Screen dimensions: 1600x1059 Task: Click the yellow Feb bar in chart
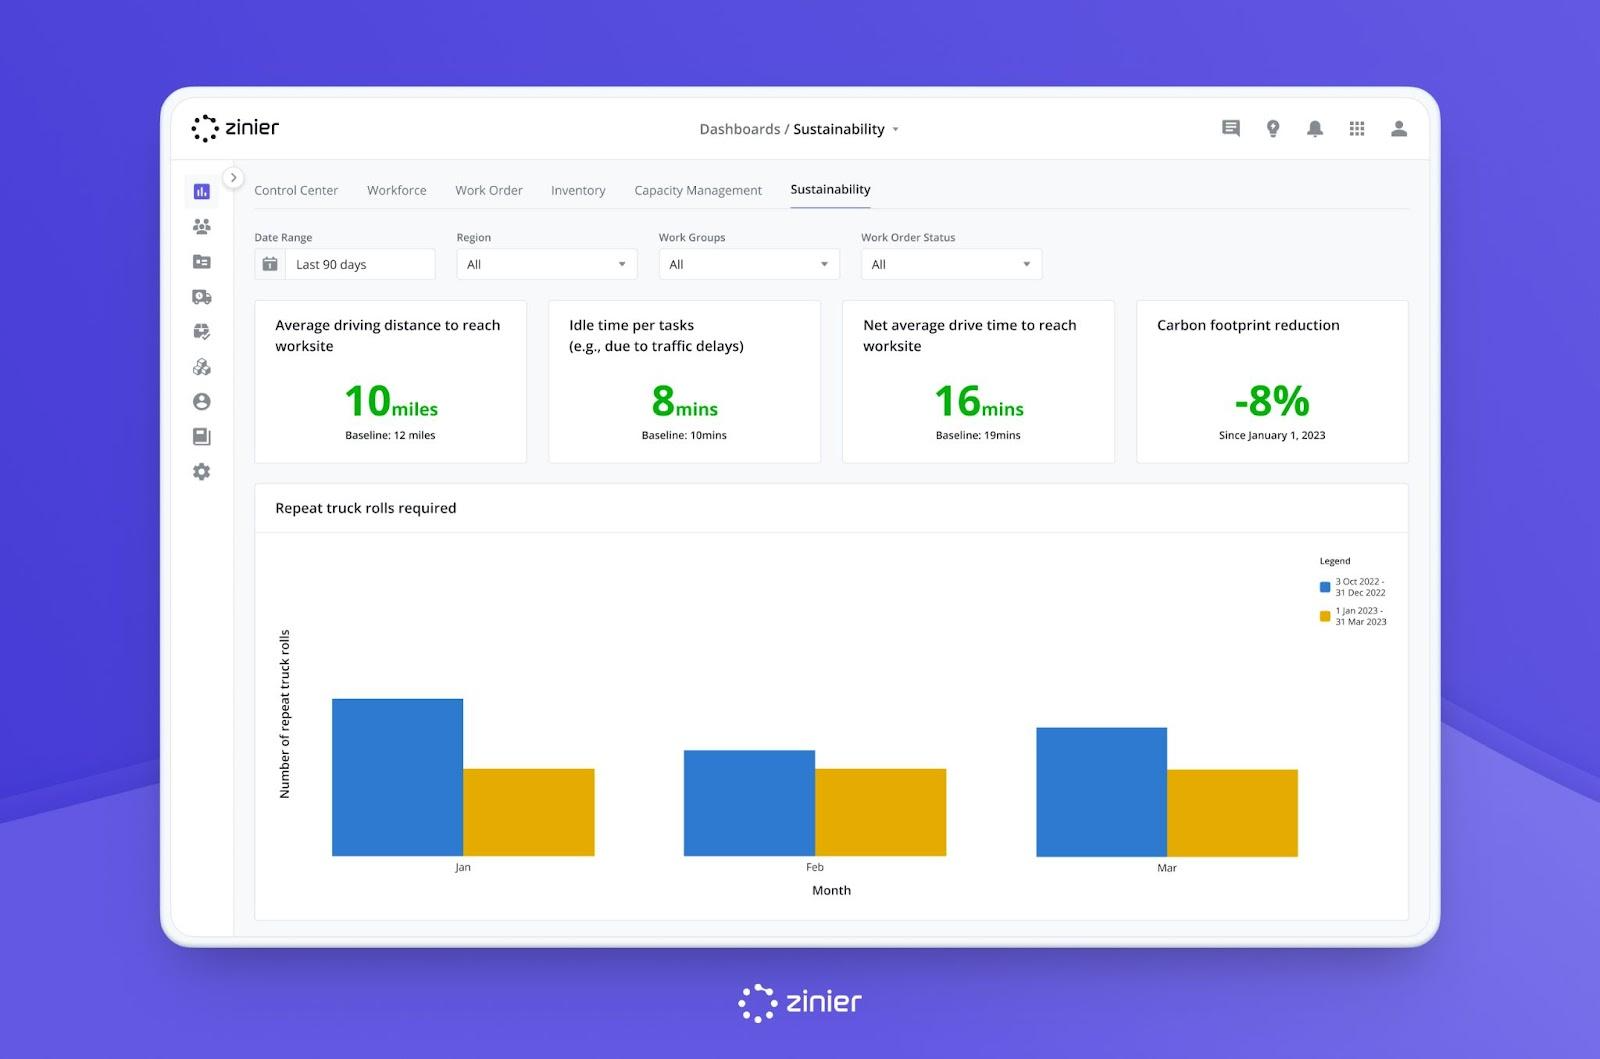point(880,812)
